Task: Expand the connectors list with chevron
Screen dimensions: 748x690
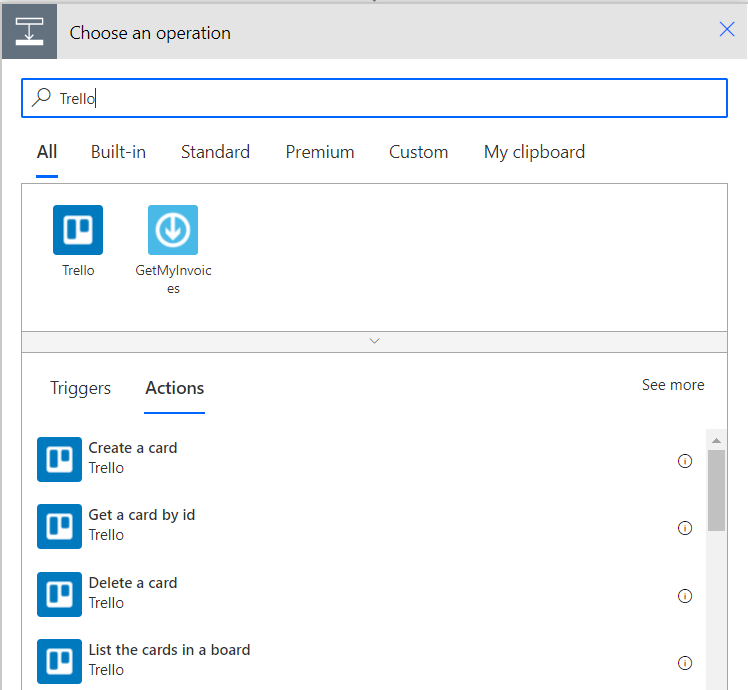Action: point(374,341)
